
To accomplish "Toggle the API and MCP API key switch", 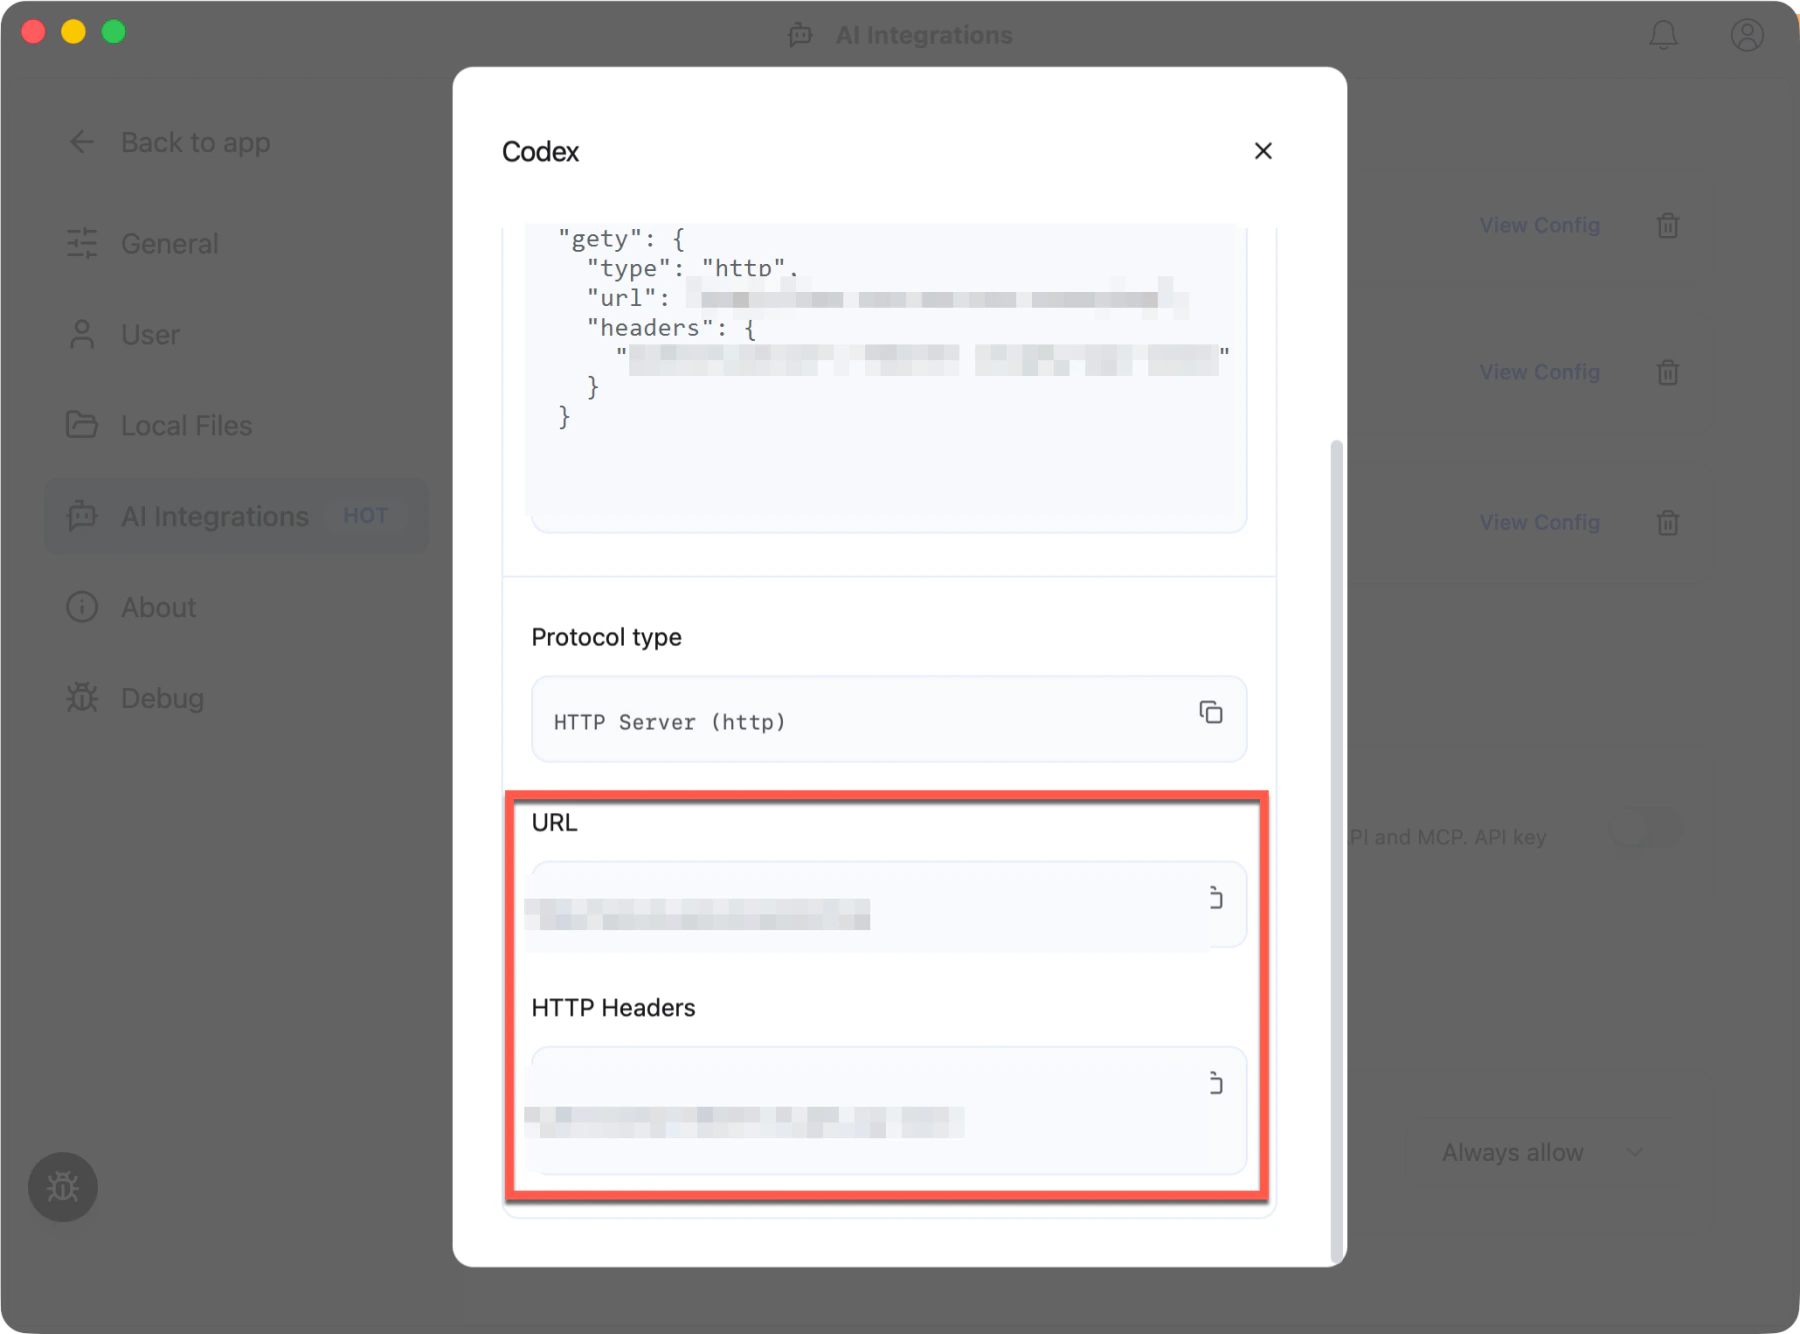I will coord(1645,829).
